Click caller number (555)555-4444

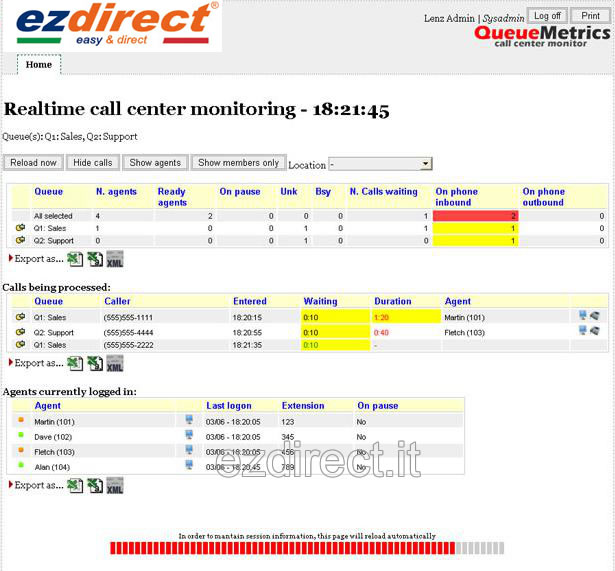click(x=128, y=333)
